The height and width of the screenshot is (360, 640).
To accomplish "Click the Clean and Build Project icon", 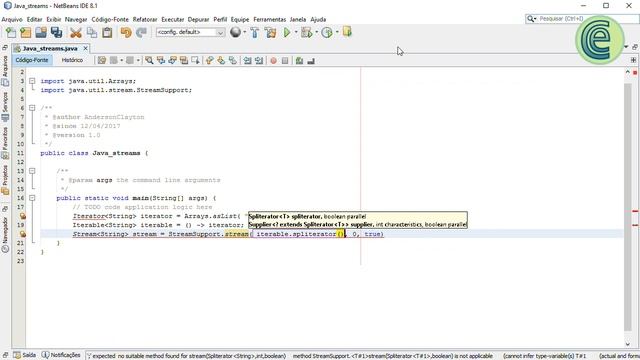I will (x=270, y=32).
